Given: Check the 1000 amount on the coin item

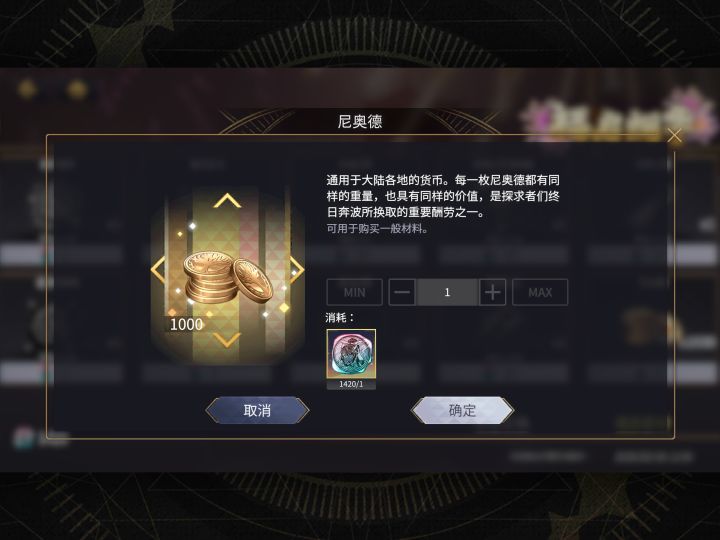Looking at the screenshot, I should 186,325.
